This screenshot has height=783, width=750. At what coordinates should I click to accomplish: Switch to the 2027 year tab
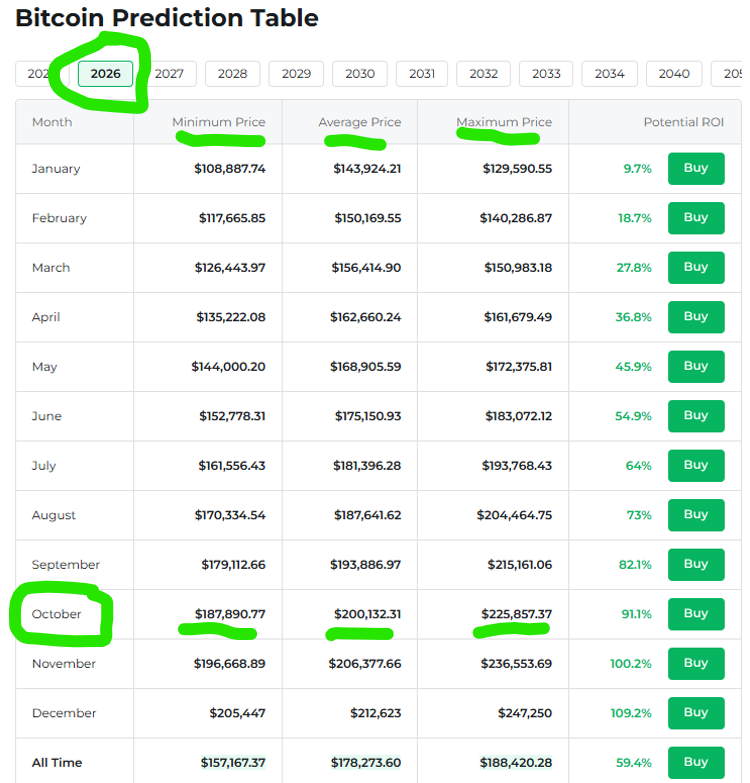169,74
